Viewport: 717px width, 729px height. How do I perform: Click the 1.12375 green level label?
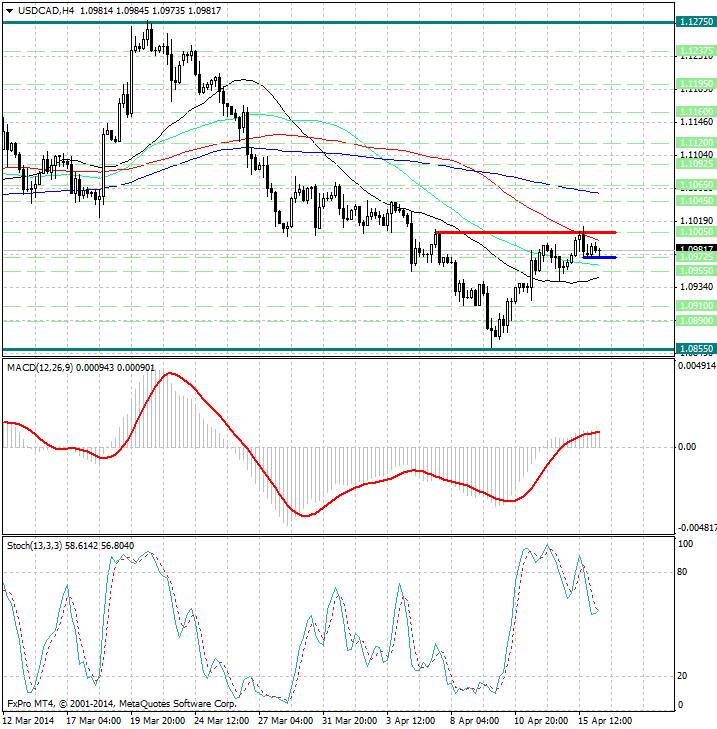(x=697, y=50)
